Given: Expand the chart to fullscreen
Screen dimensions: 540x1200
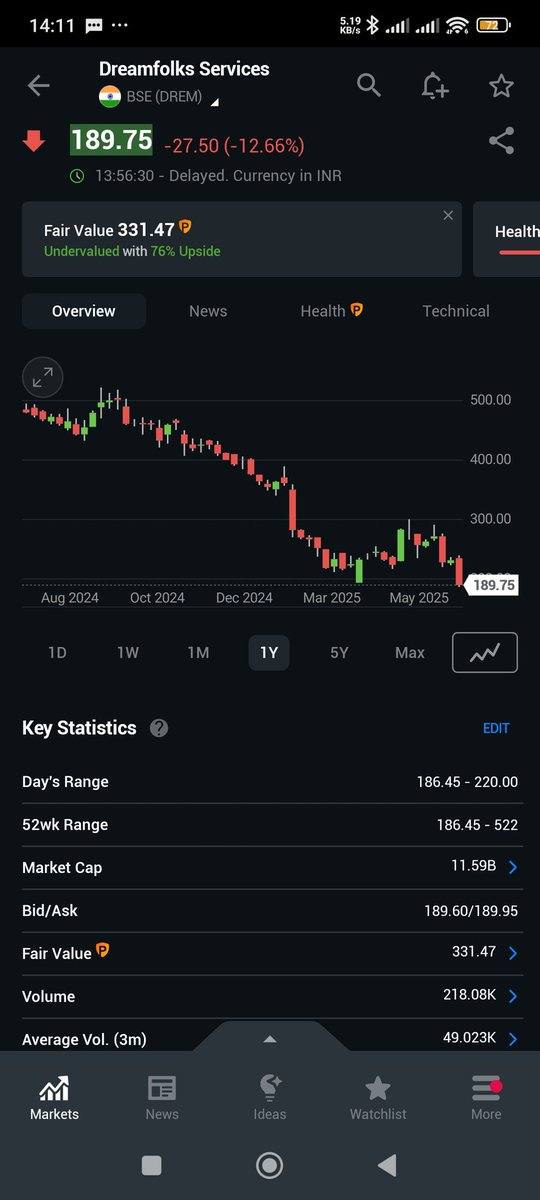Looking at the screenshot, I should tap(43, 378).
